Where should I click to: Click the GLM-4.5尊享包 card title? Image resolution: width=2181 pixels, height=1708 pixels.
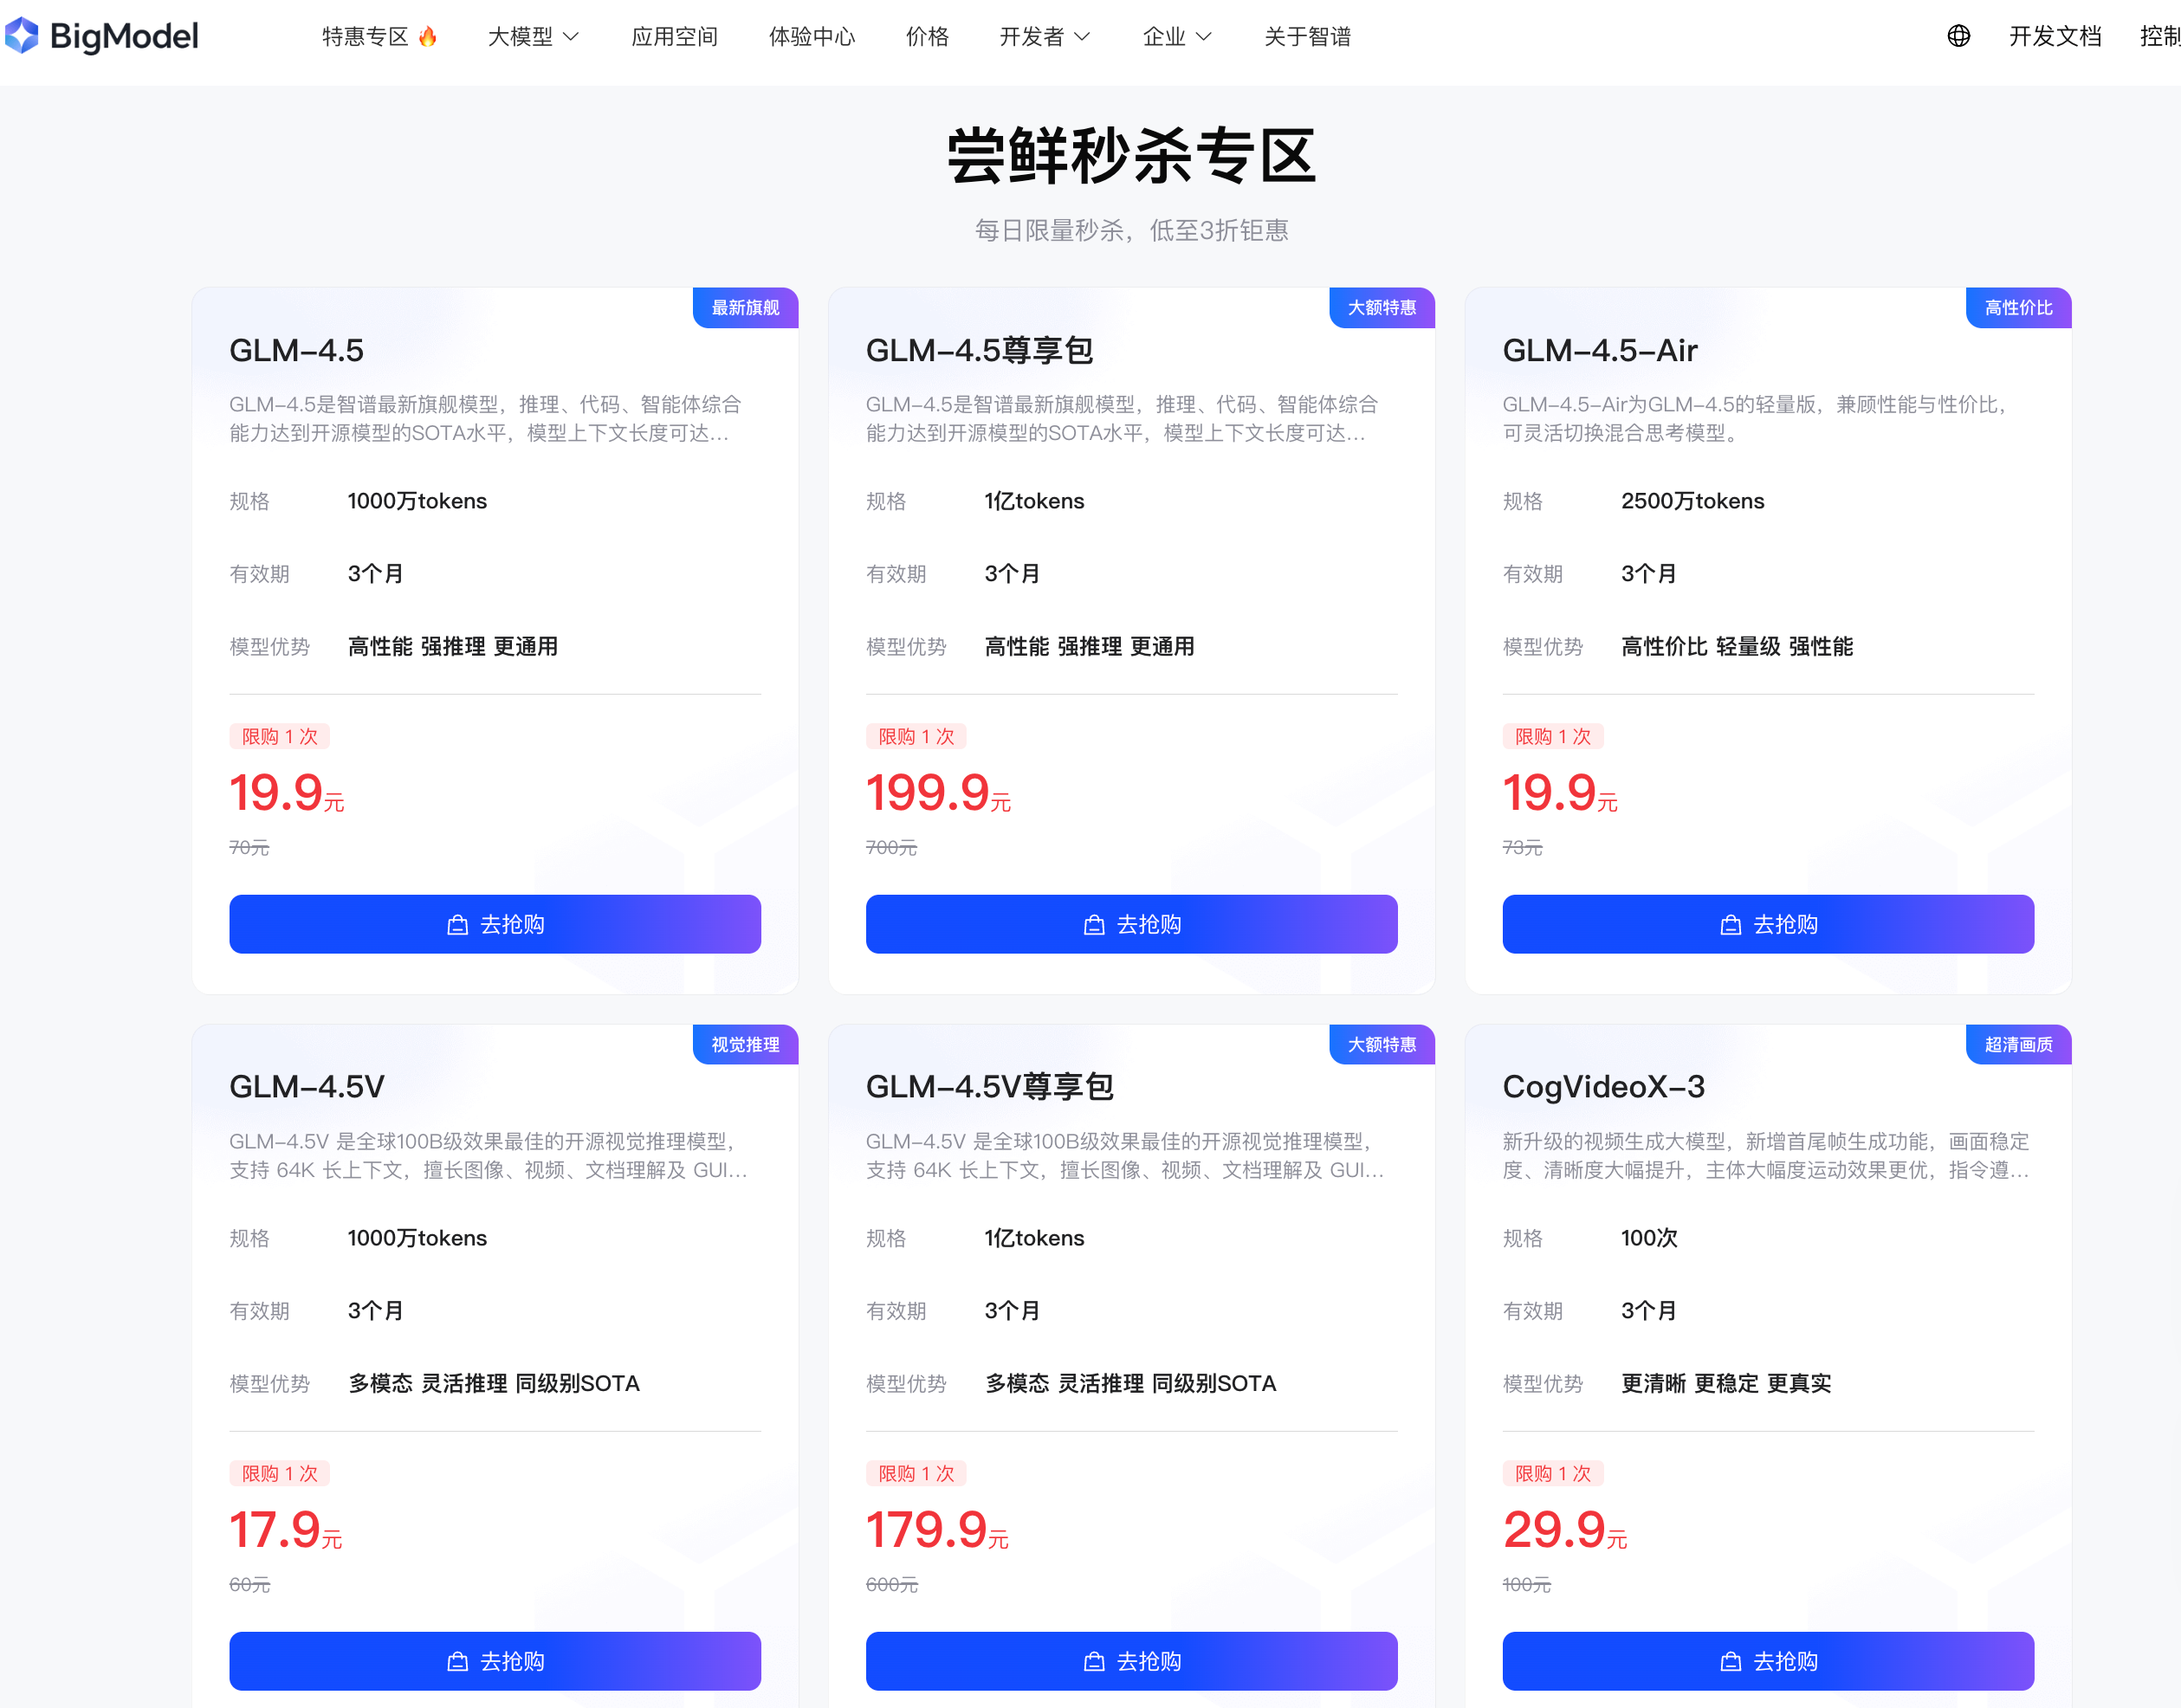(979, 350)
